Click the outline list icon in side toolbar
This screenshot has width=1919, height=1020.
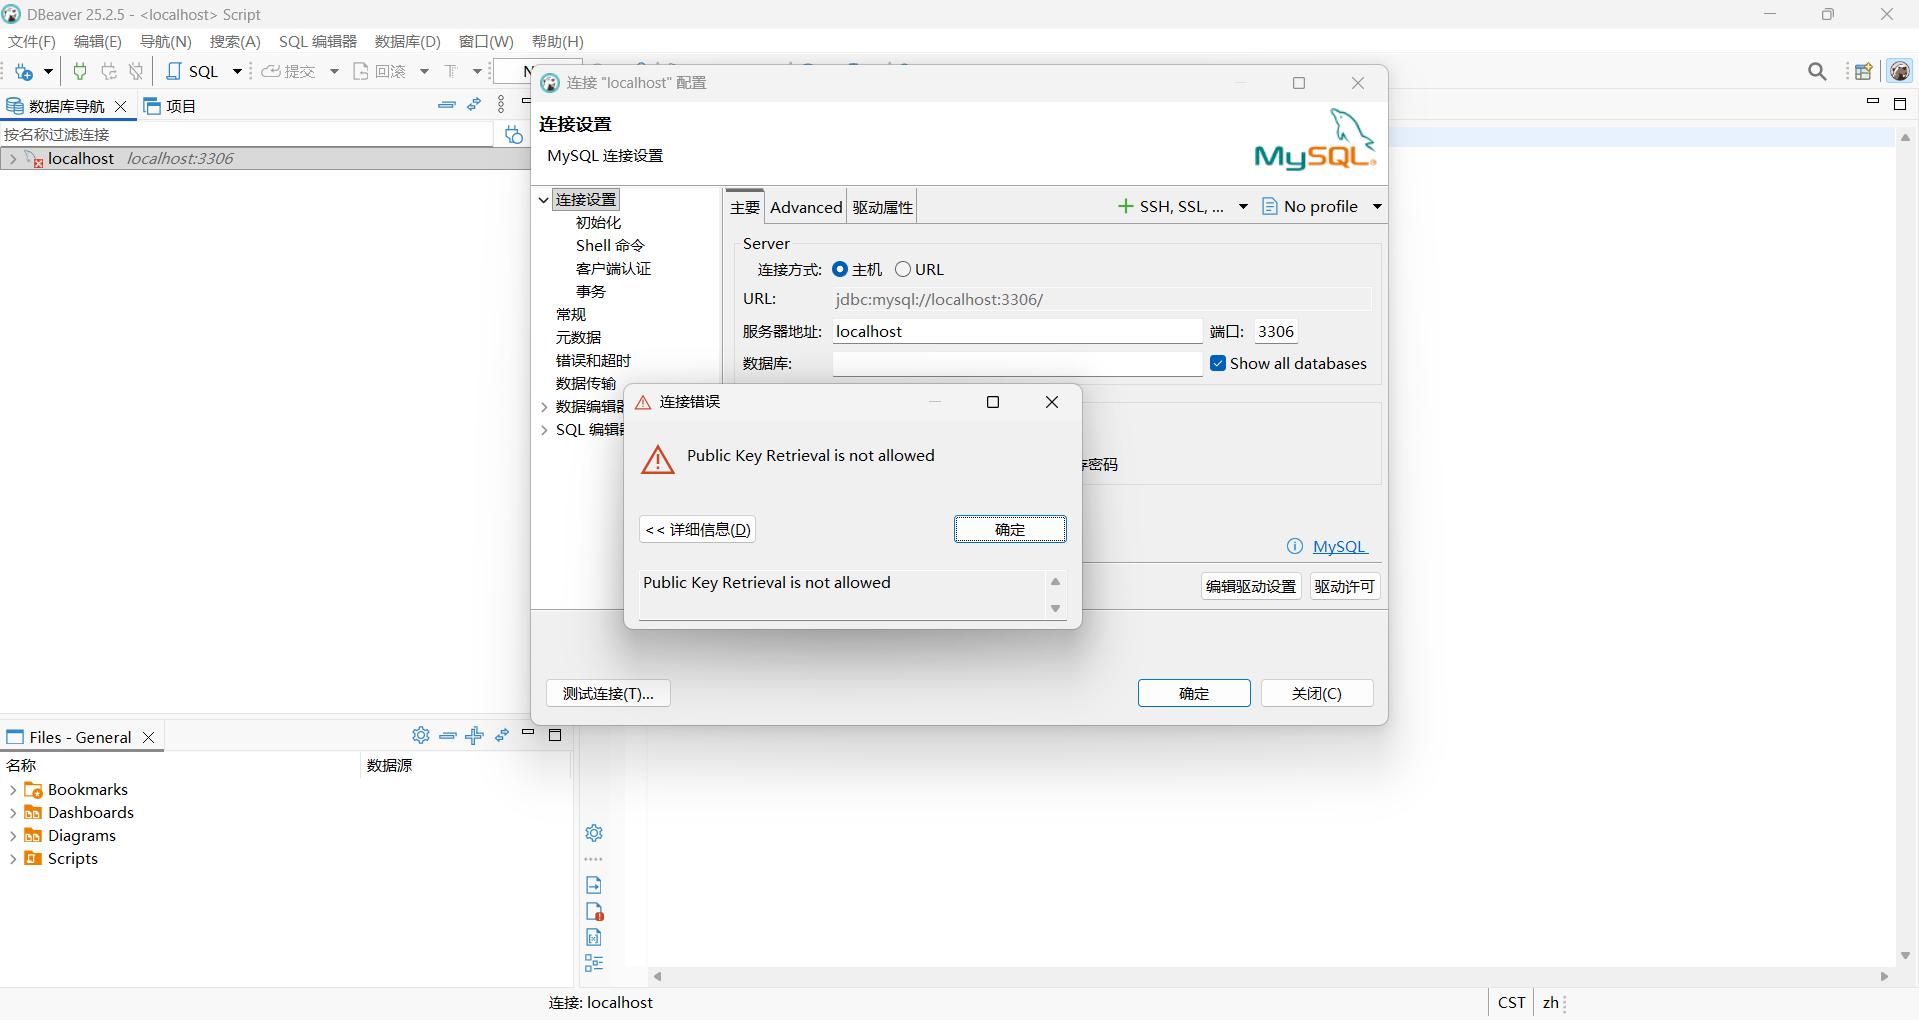tap(594, 963)
